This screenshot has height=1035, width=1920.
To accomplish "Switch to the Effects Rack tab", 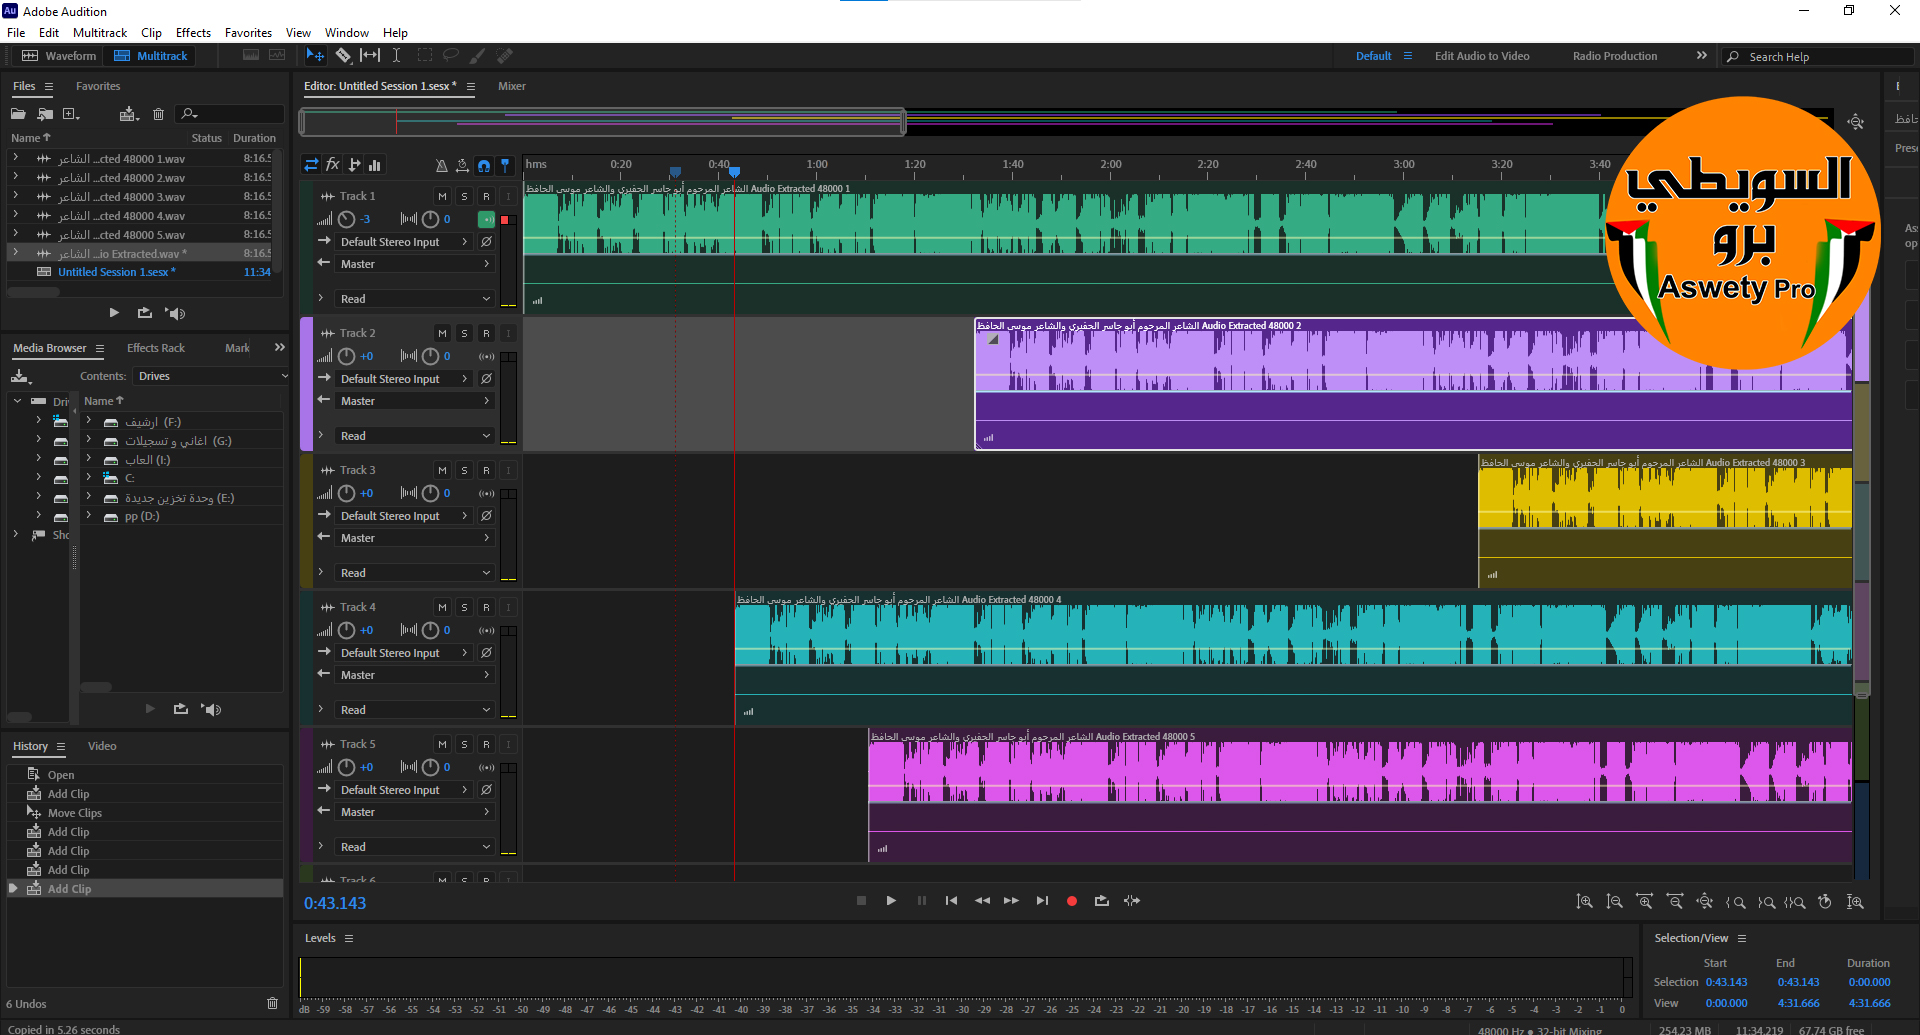I will coord(155,348).
